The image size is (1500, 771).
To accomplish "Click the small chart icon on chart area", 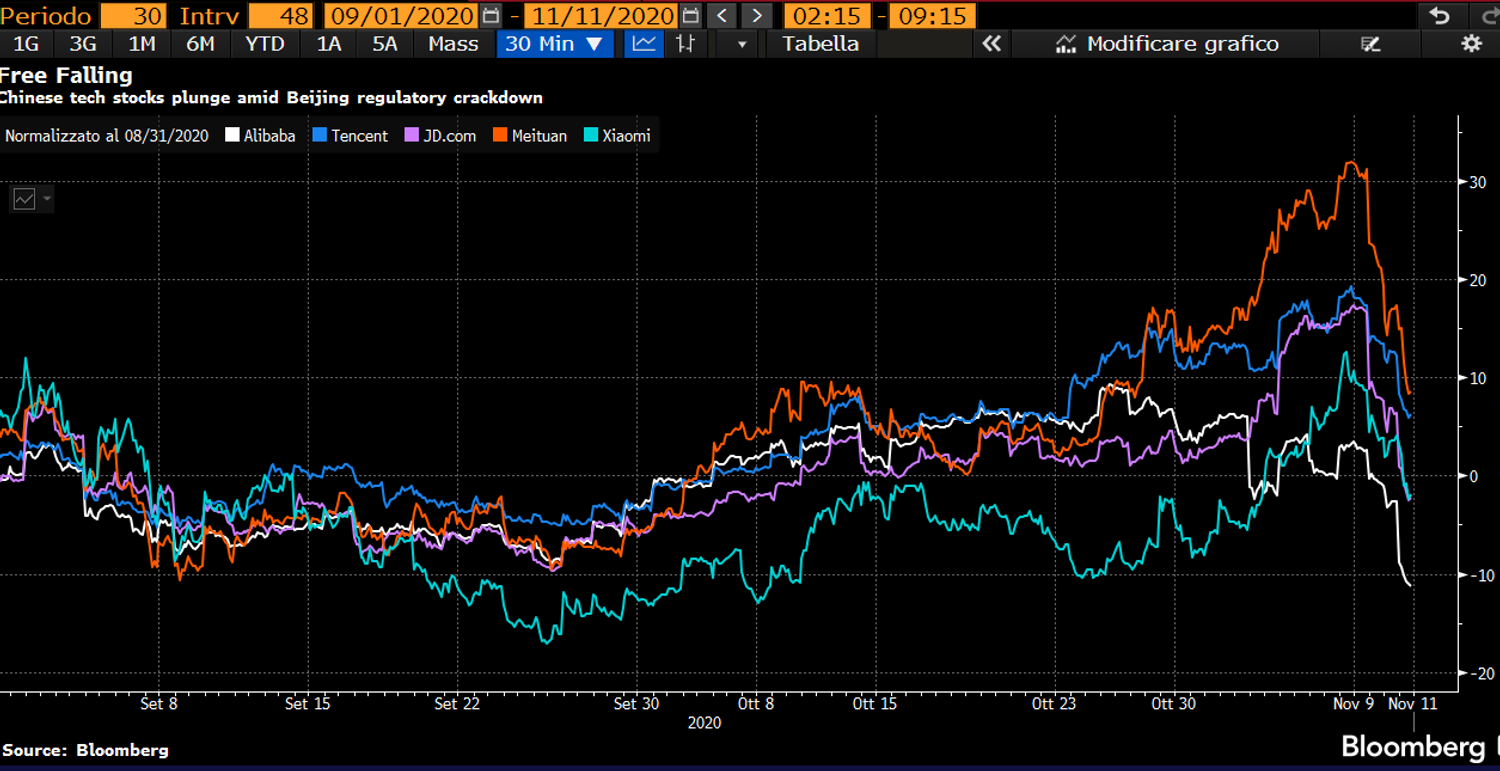I will (x=24, y=199).
